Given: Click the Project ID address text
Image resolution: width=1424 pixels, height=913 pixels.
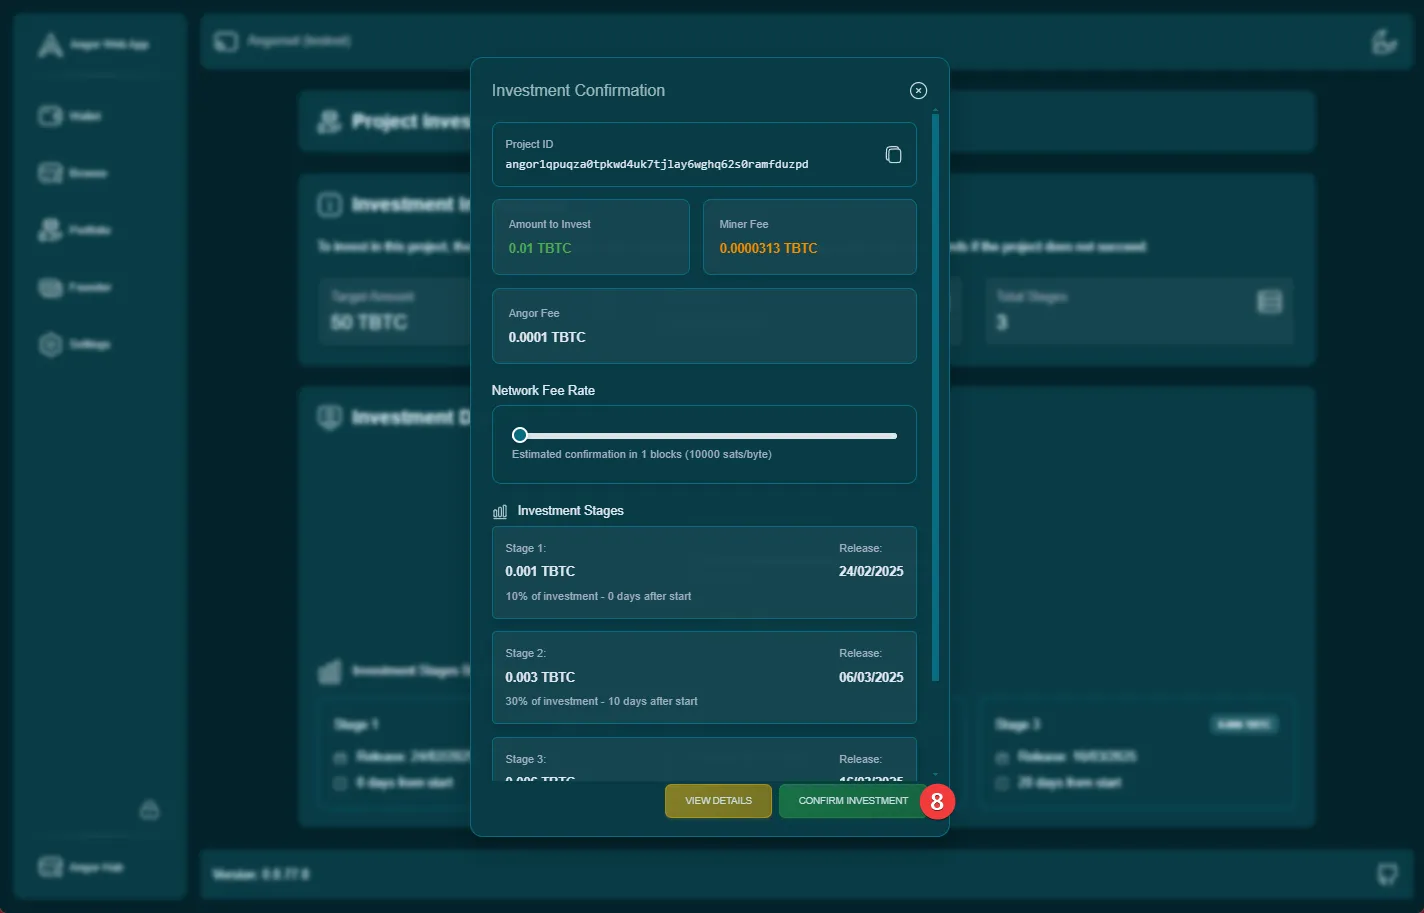Looking at the screenshot, I should [x=656, y=164].
